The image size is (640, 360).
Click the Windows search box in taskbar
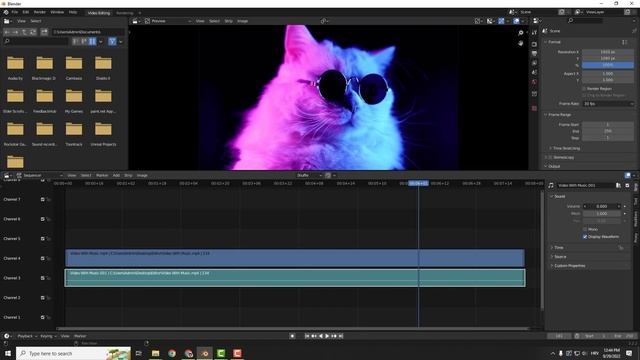click(x=73, y=353)
